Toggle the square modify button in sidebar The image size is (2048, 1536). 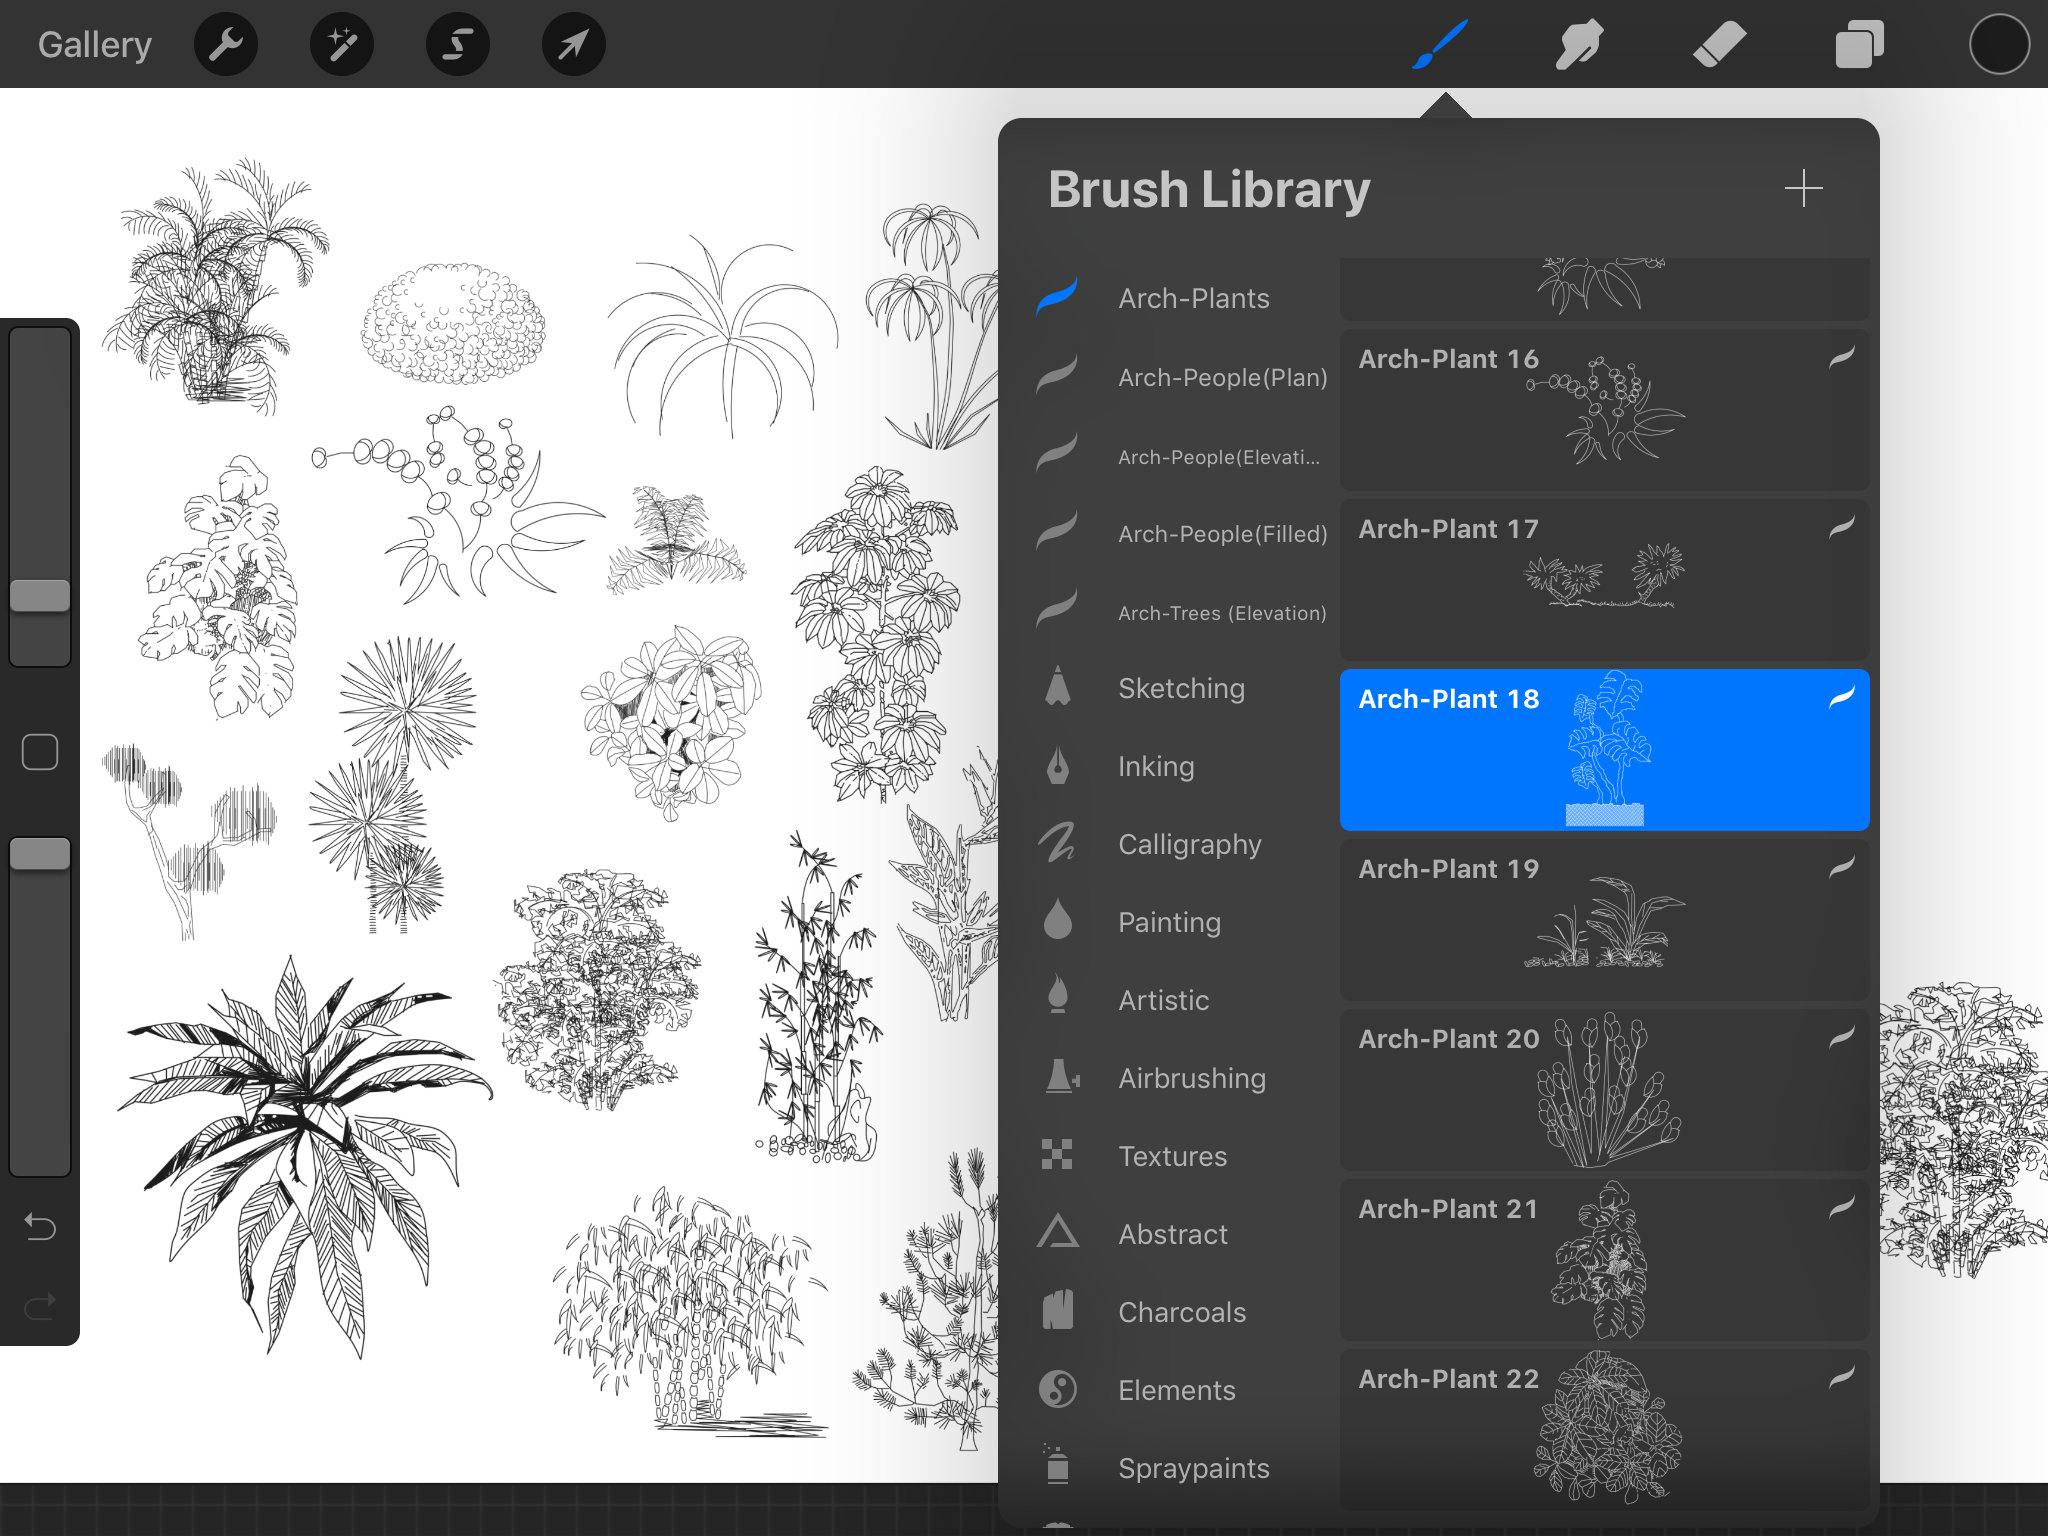click(x=40, y=752)
